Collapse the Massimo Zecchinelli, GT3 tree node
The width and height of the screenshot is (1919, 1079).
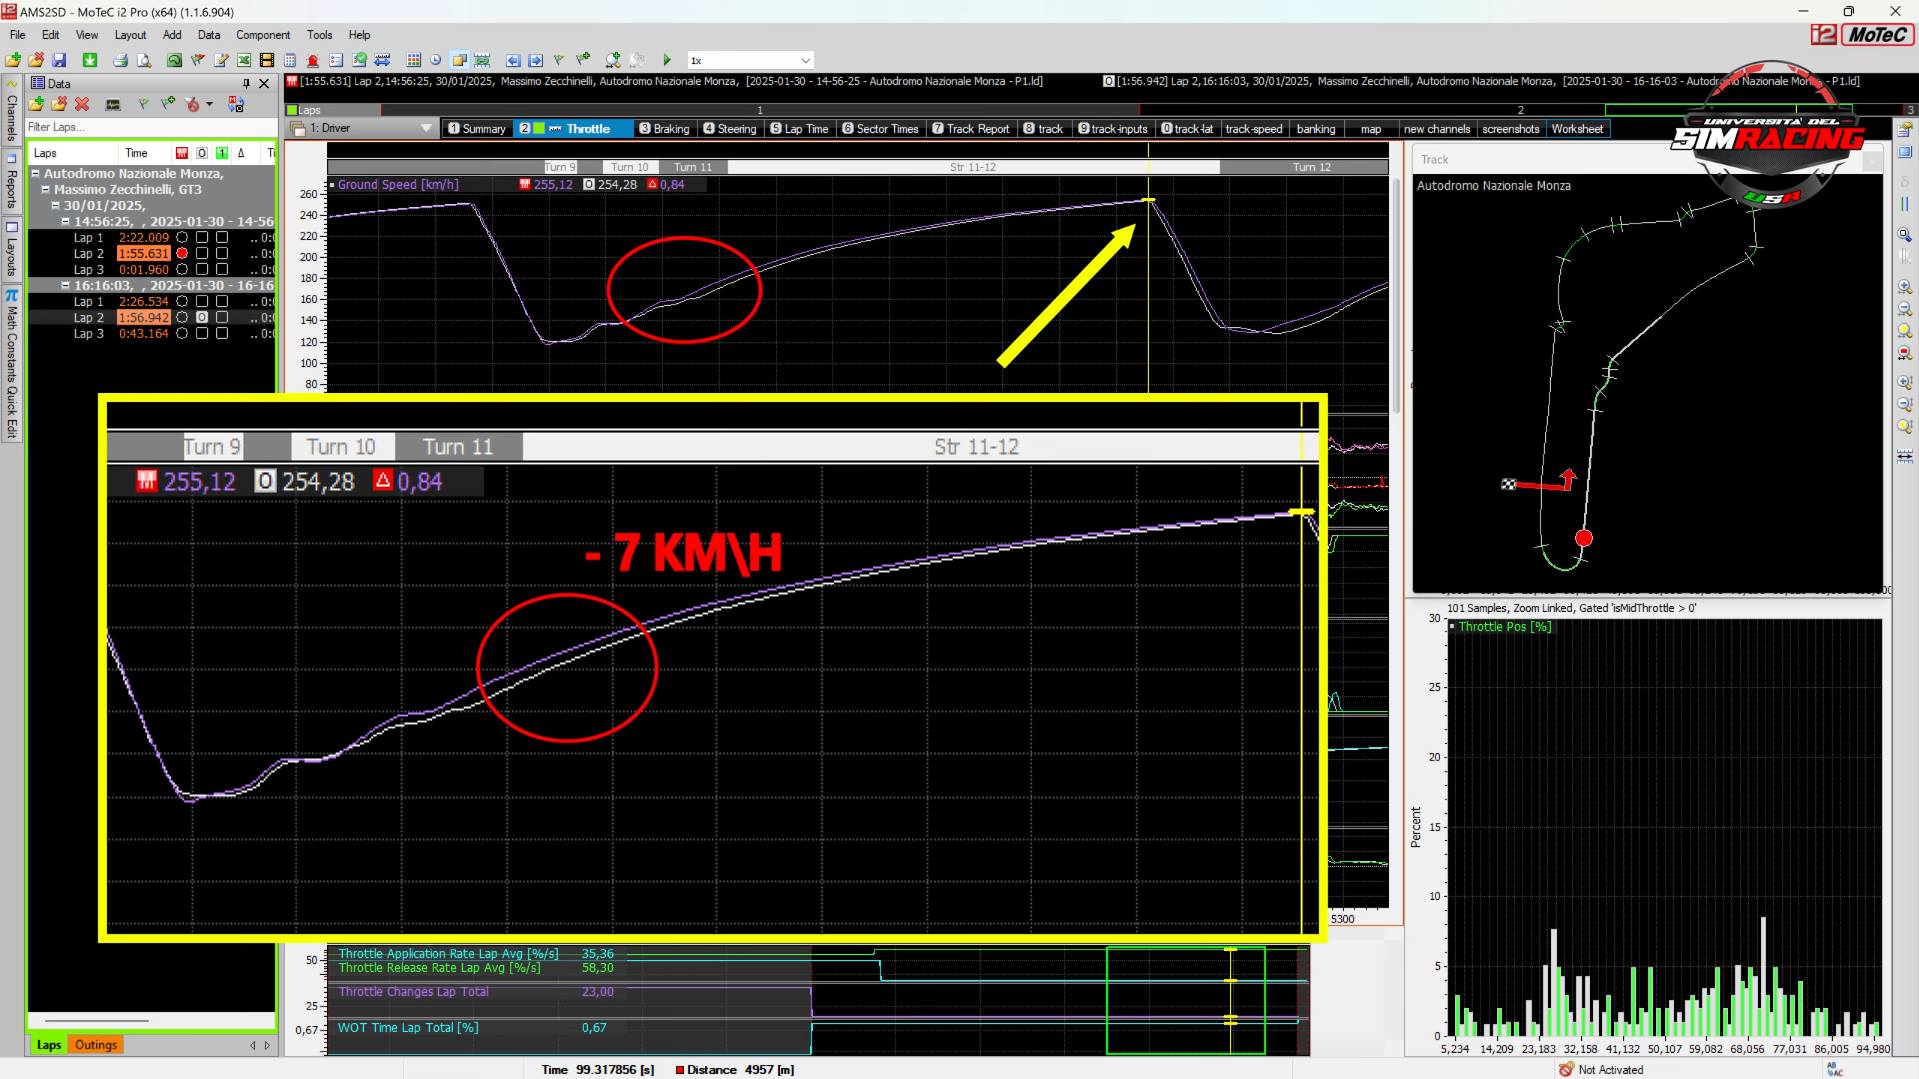45,189
